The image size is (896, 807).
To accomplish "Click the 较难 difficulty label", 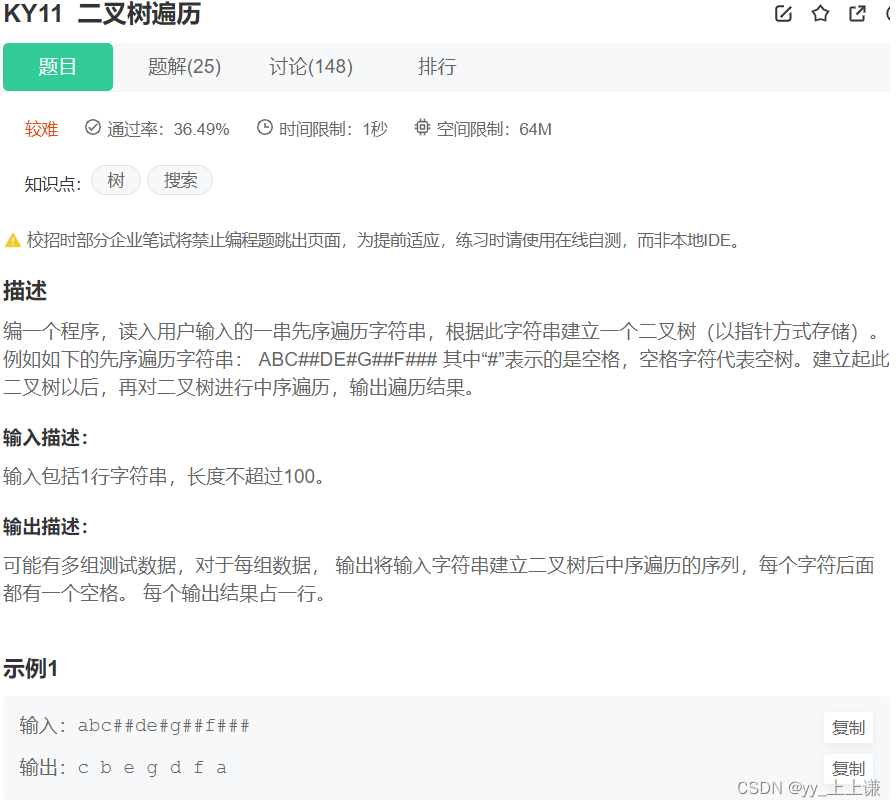I will pyautogui.click(x=41, y=128).
